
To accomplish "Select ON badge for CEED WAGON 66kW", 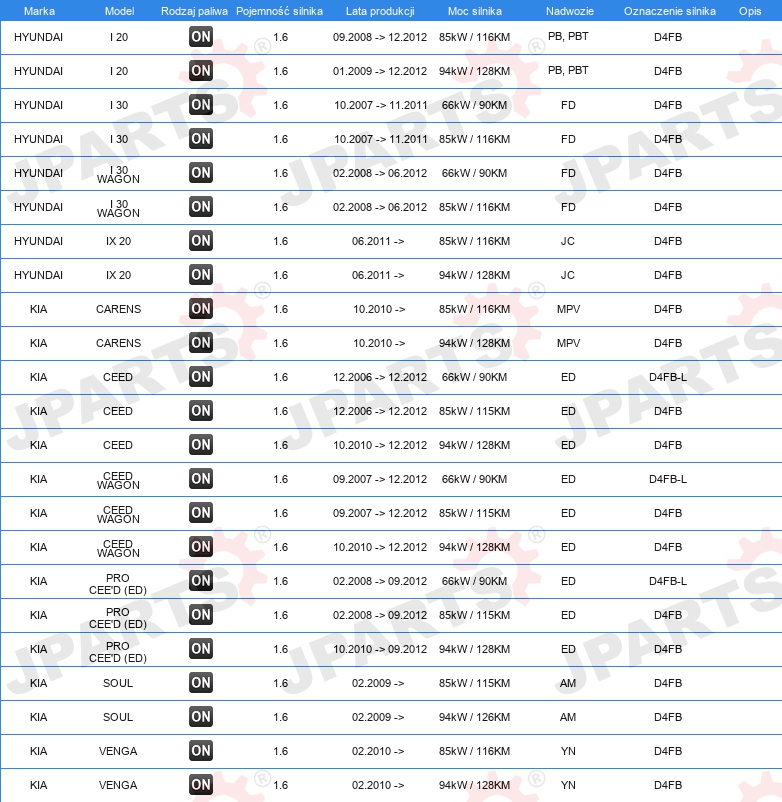I will [x=200, y=479].
